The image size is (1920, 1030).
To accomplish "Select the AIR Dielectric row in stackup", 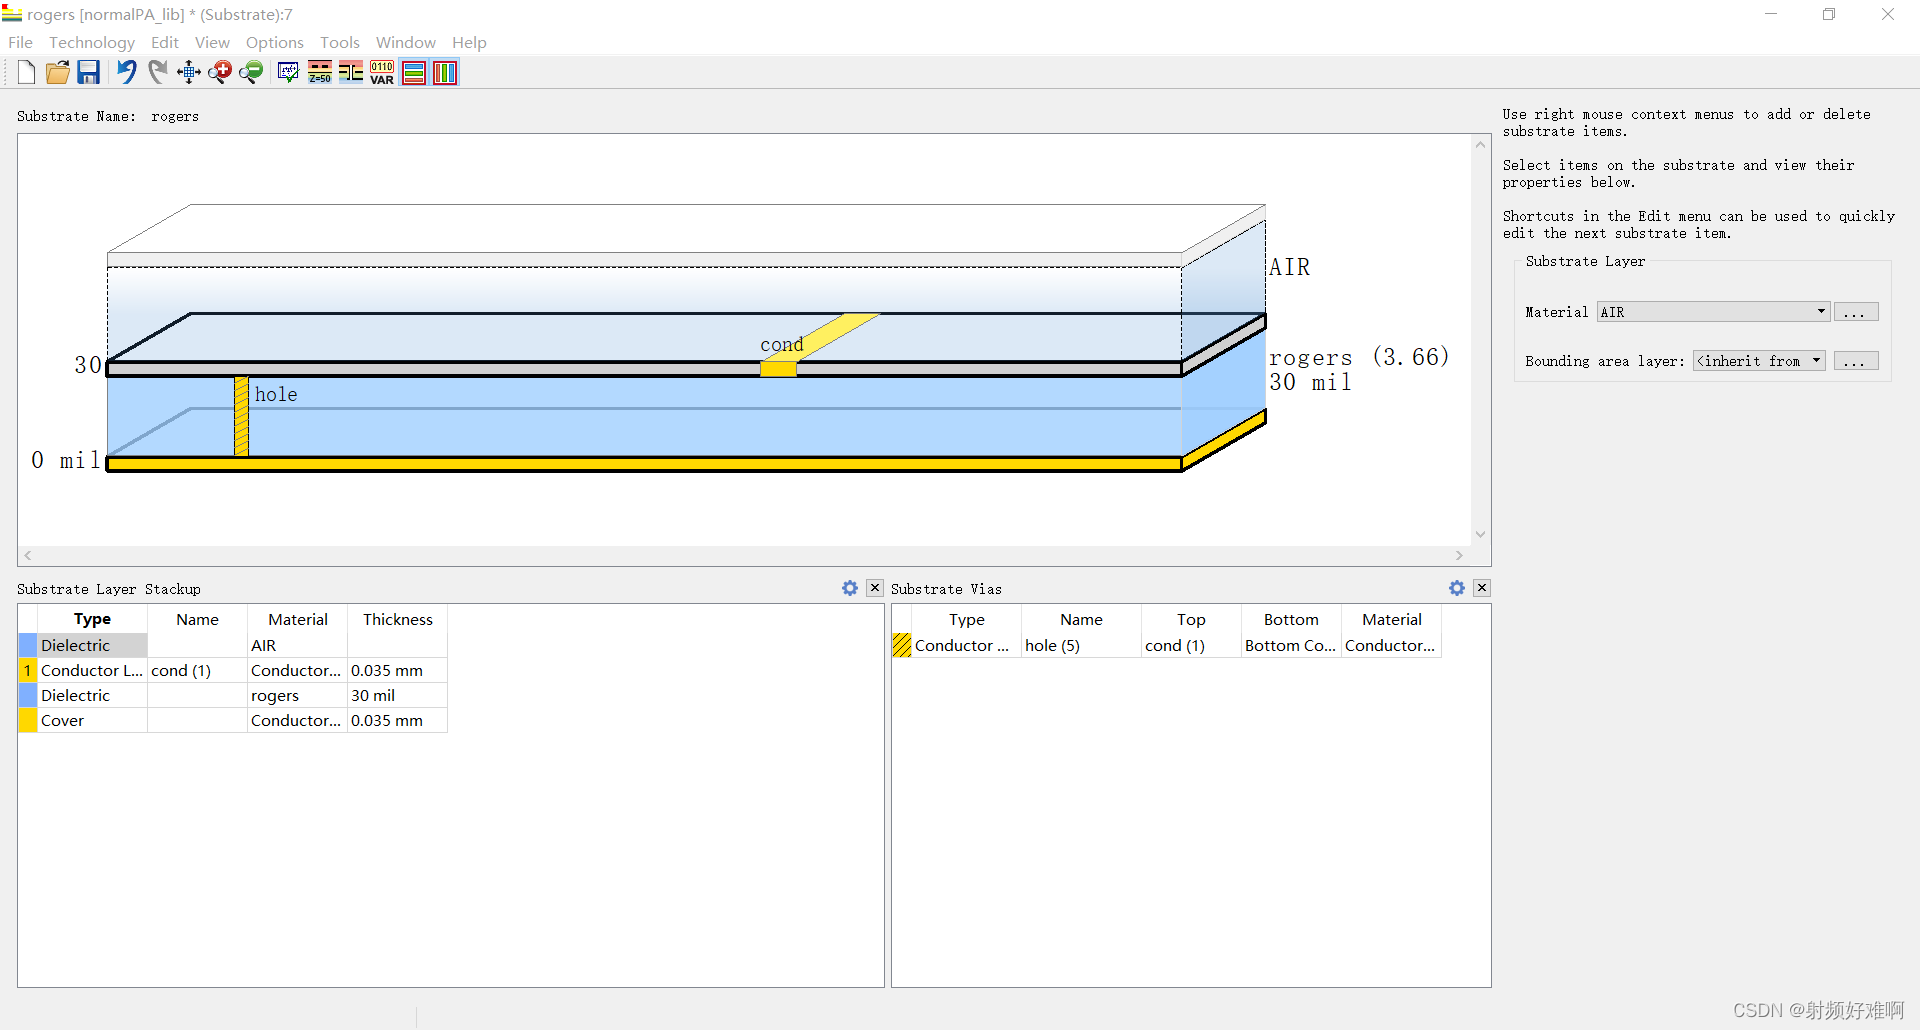I will click(x=232, y=645).
